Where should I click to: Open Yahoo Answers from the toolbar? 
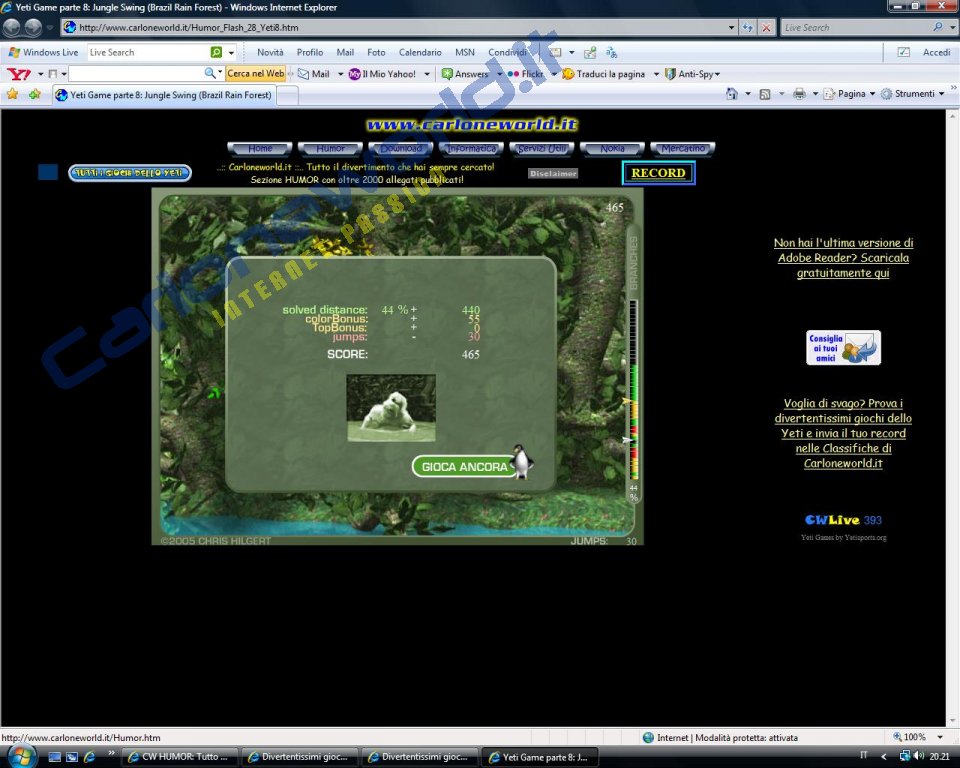465,74
